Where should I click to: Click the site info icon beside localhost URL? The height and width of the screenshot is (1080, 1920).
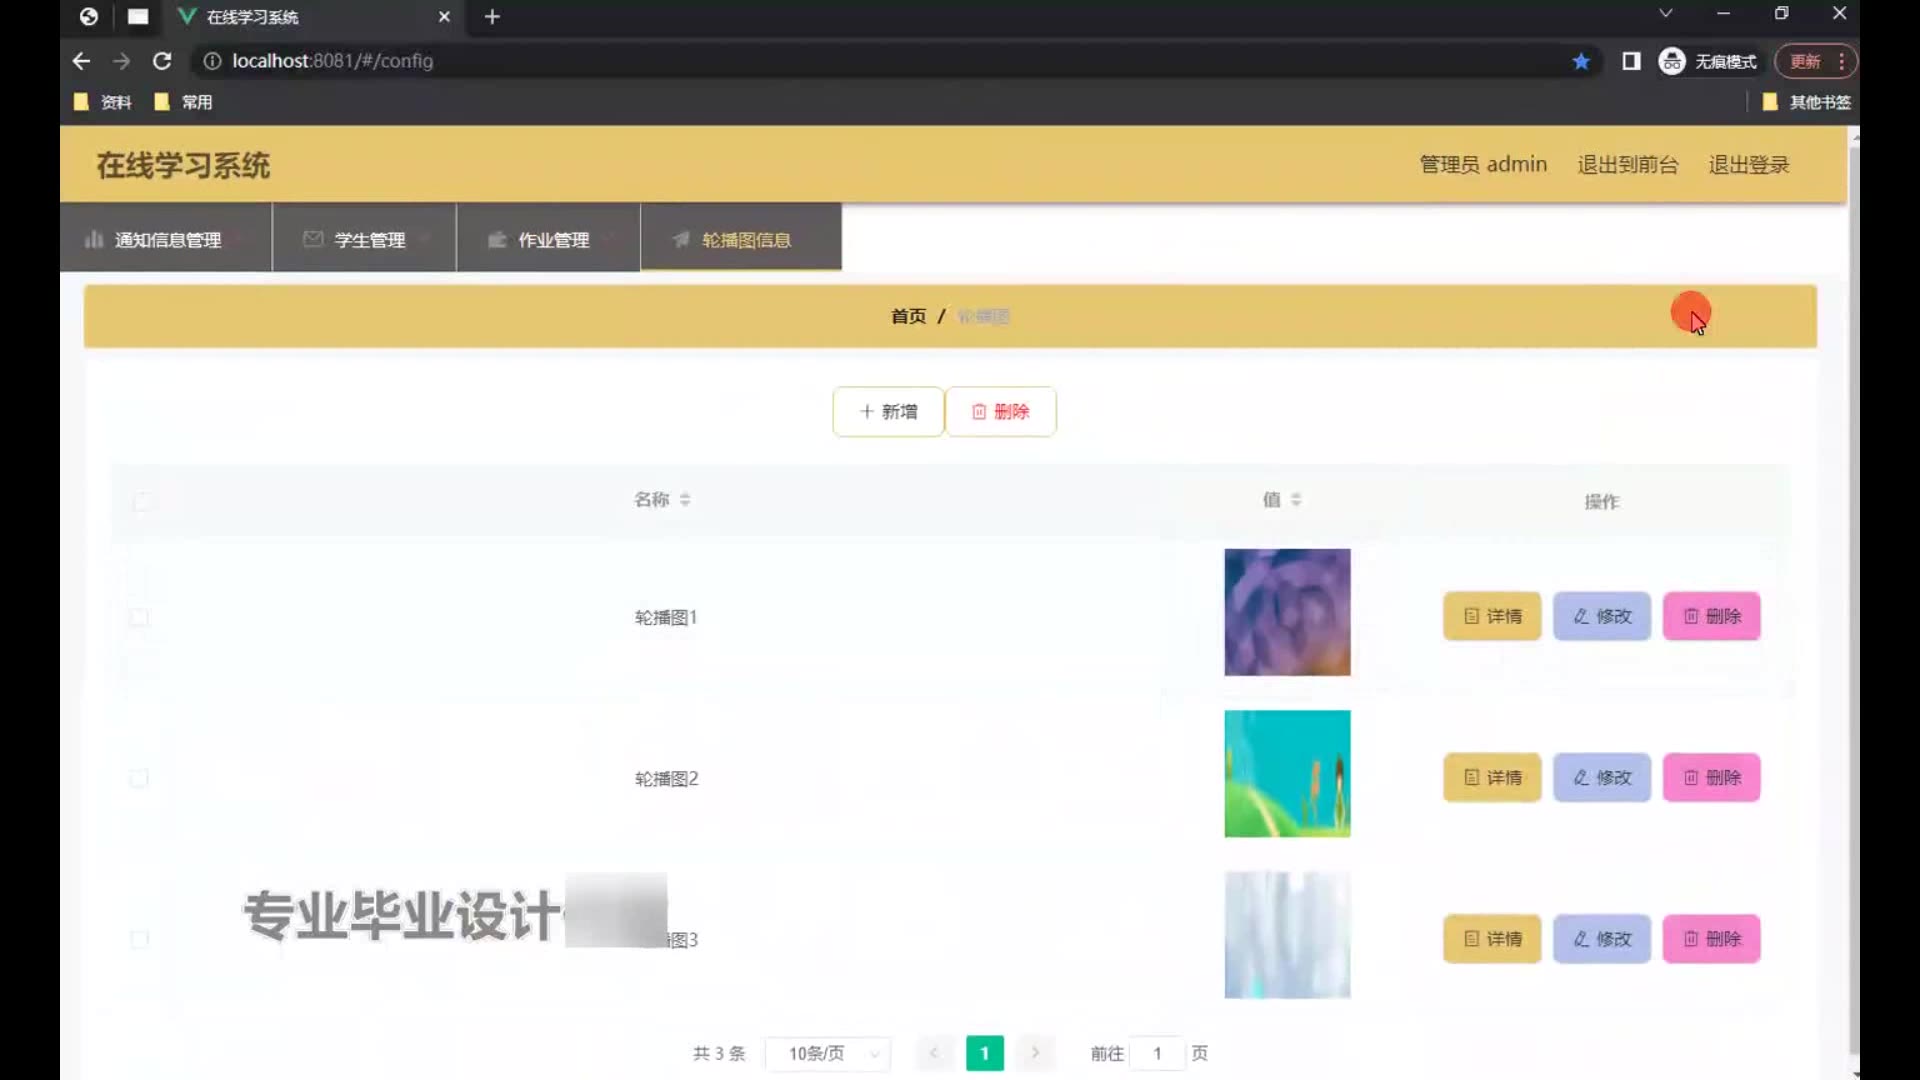click(212, 61)
